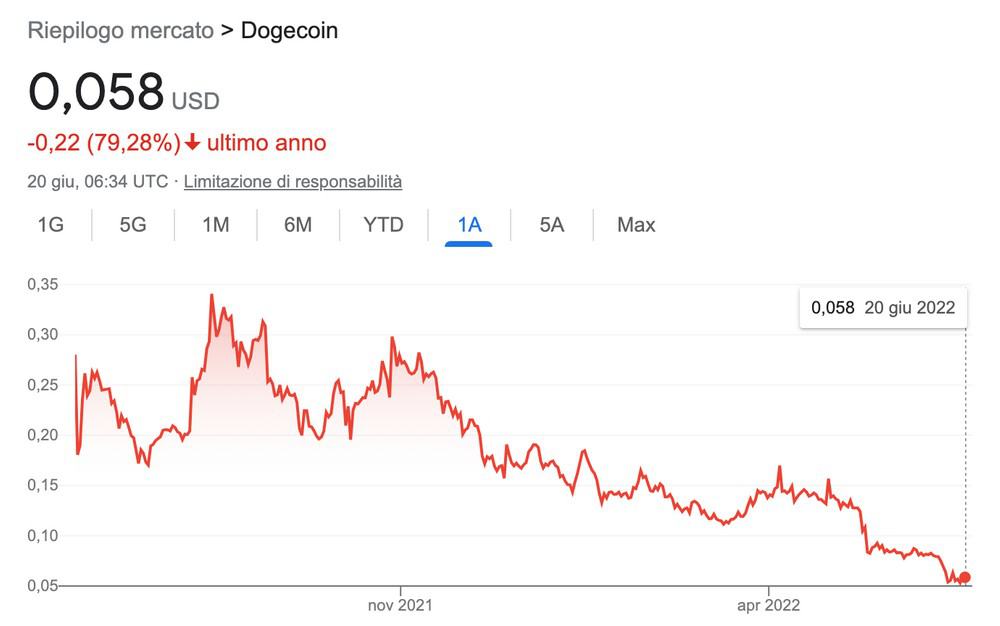1000x626 pixels.
Task: Click the Dogecoin breadcrumb title
Action: (289, 31)
